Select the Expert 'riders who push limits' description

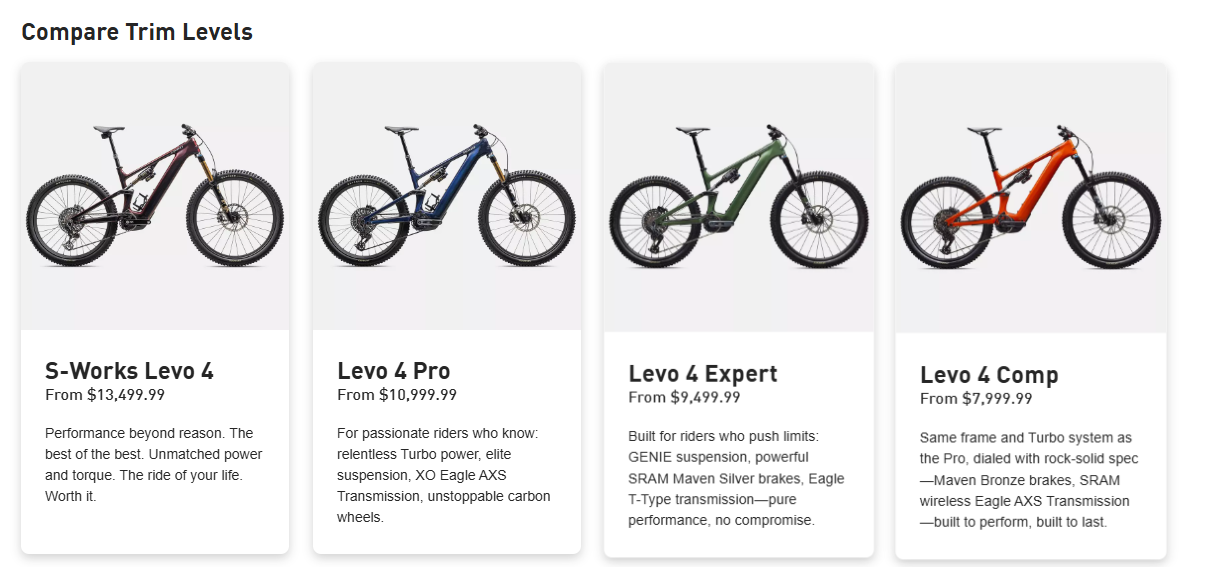736,478
